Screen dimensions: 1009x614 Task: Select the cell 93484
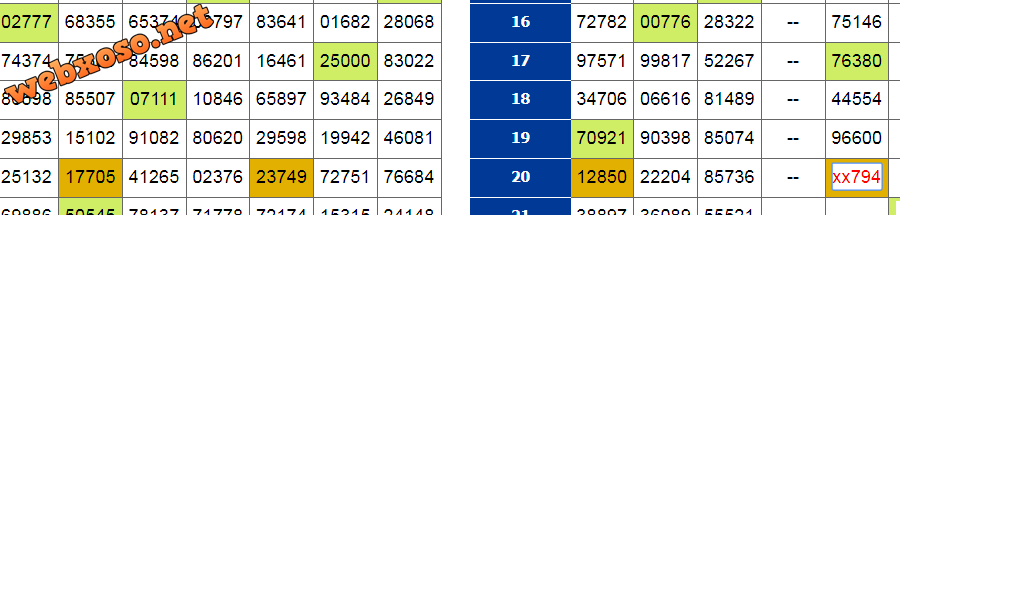coord(345,100)
